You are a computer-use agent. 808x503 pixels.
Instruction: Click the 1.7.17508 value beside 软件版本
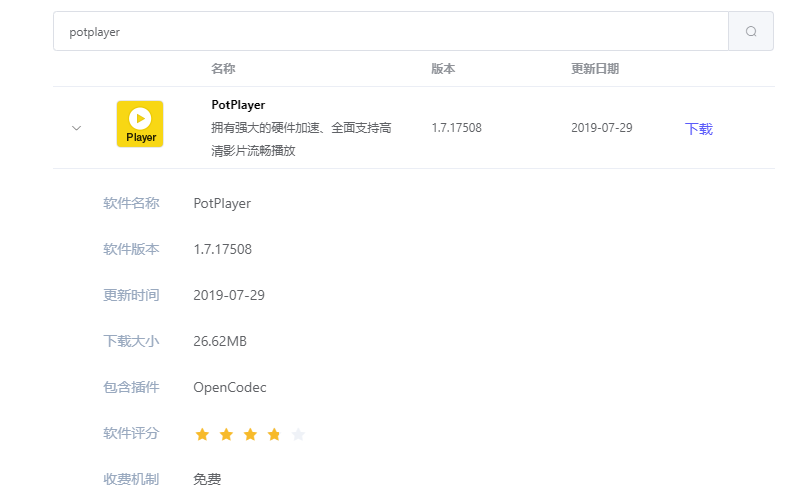point(223,249)
